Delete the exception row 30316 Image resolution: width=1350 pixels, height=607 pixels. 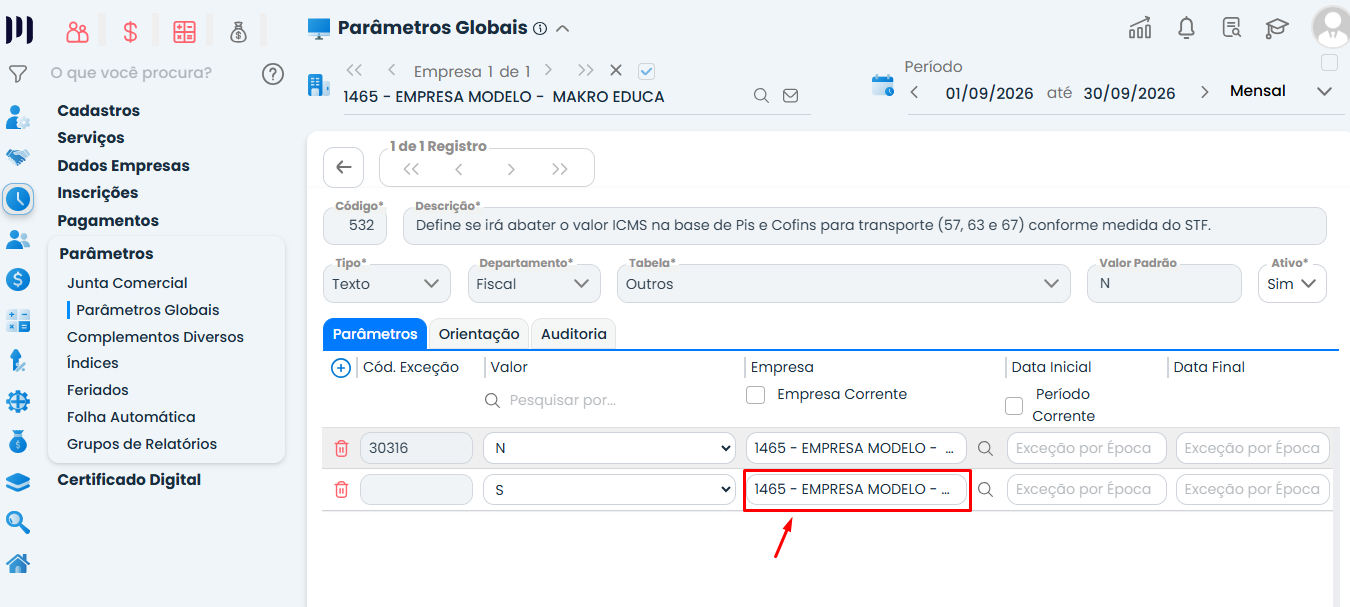tap(341, 448)
